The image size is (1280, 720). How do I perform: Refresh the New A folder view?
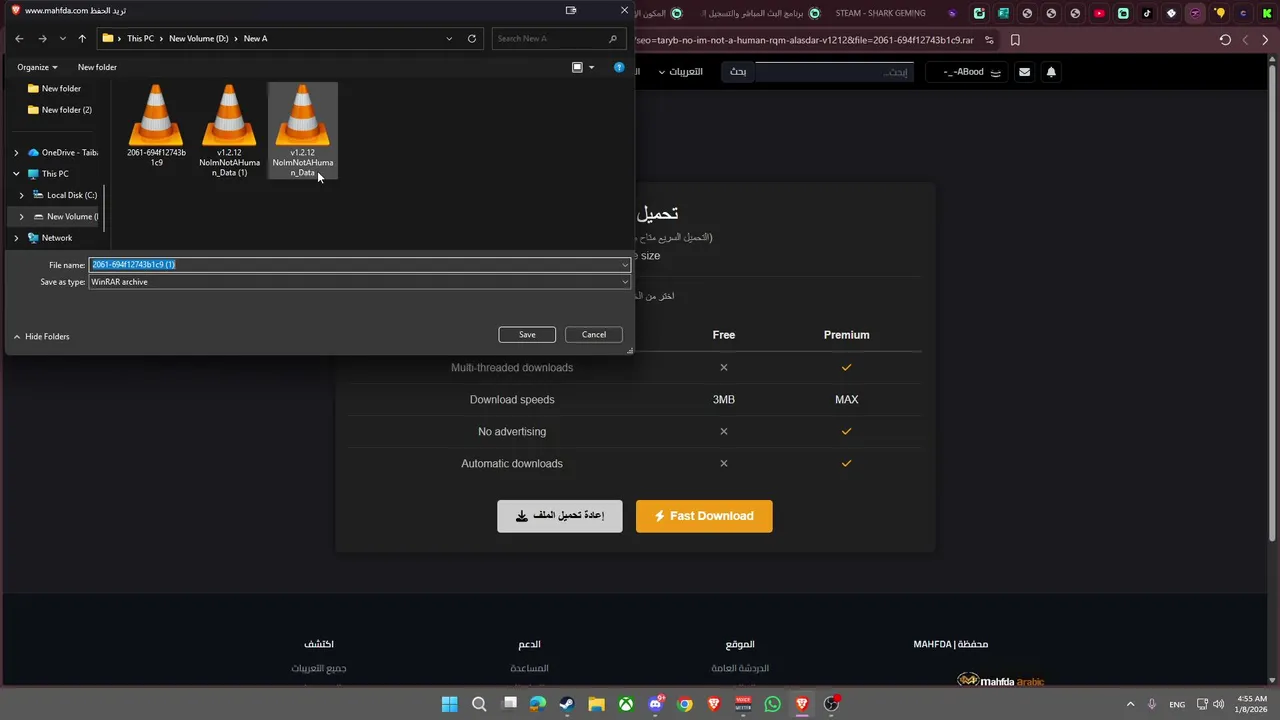click(x=472, y=38)
